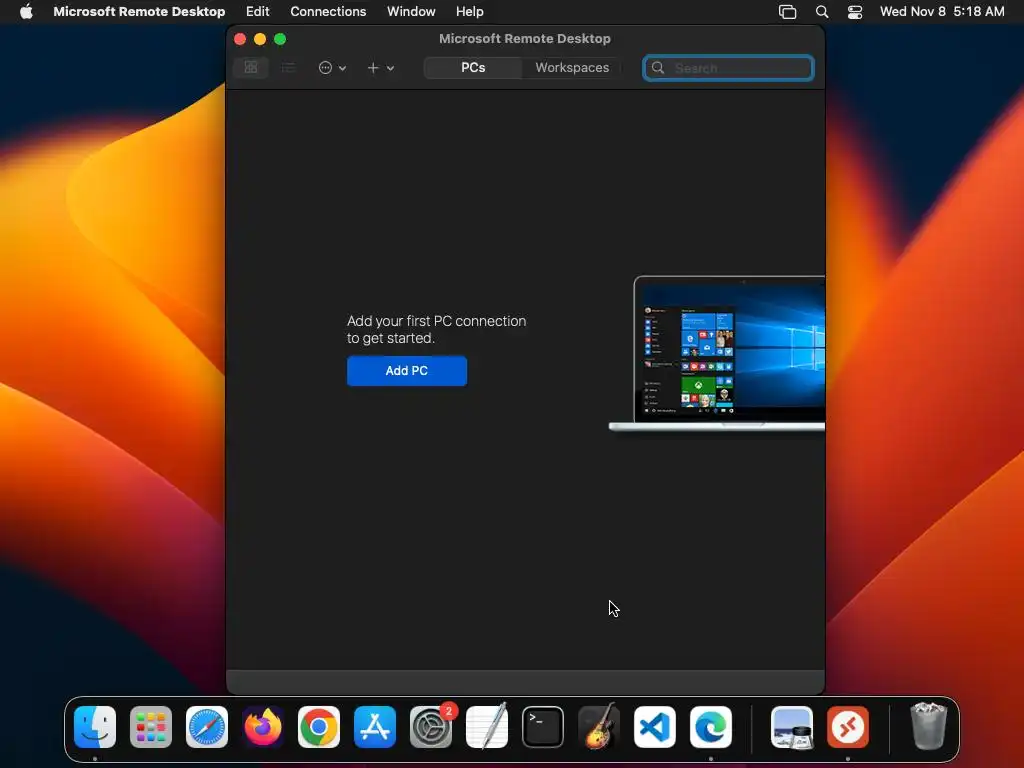Launch Google Chrome from the Dock

(x=319, y=727)
